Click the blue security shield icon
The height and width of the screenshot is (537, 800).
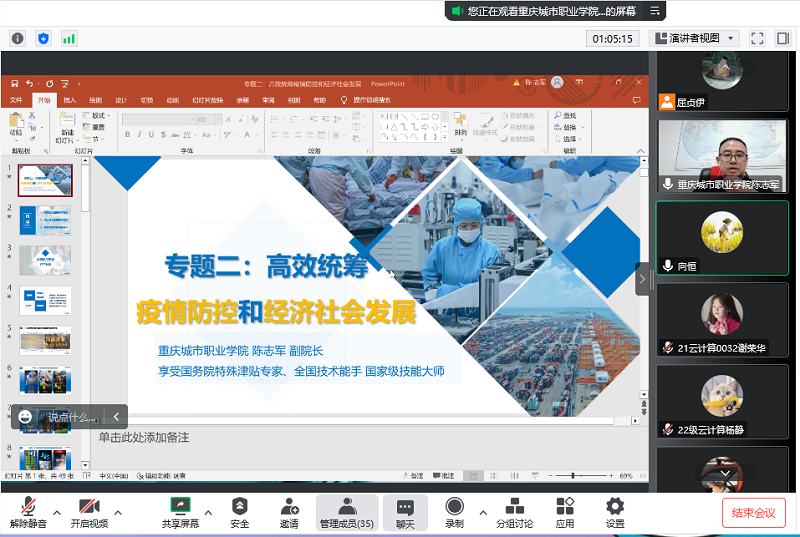click(43, 38)
